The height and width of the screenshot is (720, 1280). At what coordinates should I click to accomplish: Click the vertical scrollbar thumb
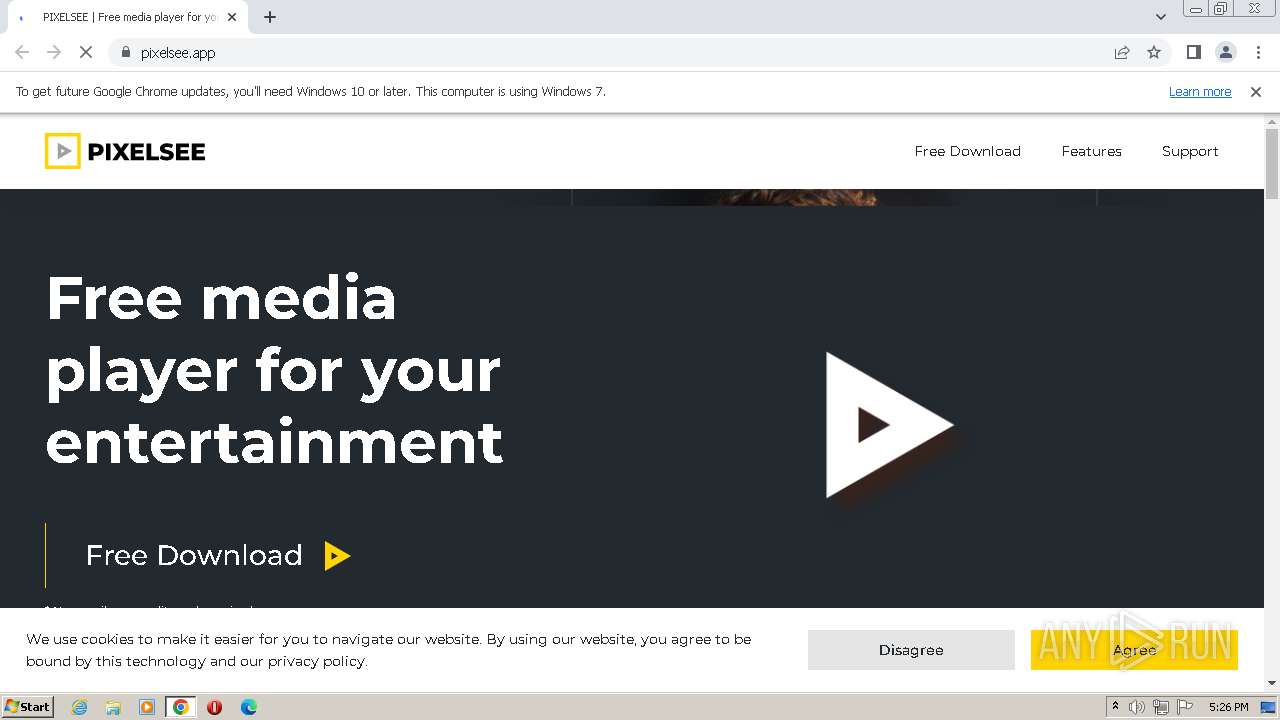[1272, 165]
